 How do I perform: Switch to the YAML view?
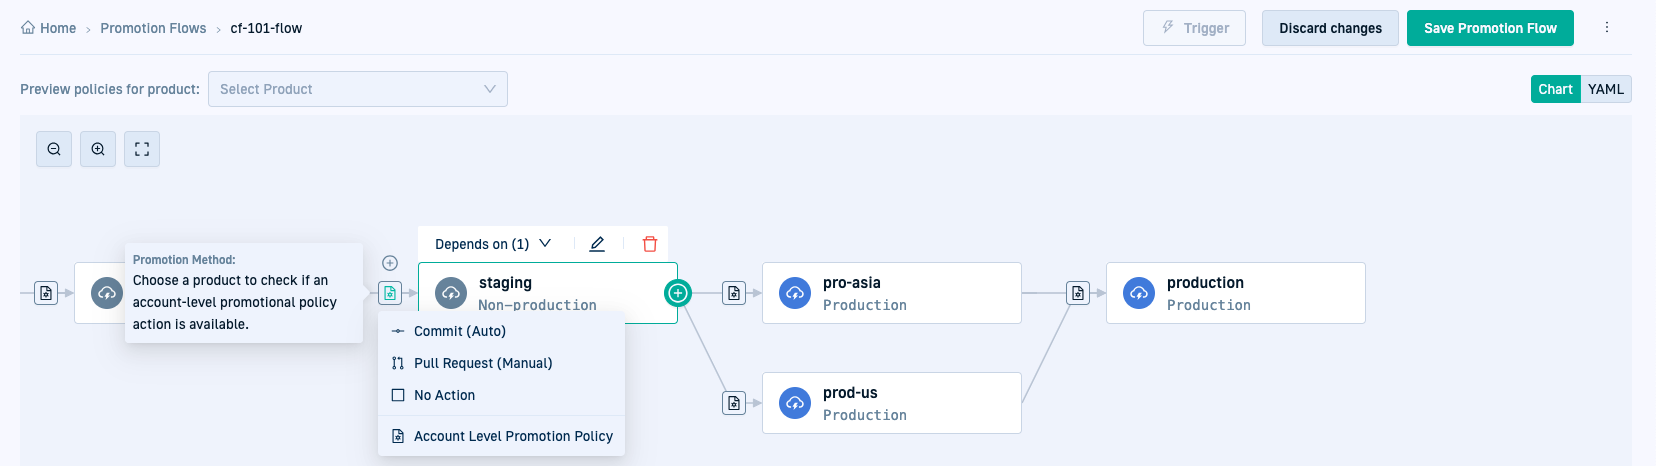click(1606, 89)
